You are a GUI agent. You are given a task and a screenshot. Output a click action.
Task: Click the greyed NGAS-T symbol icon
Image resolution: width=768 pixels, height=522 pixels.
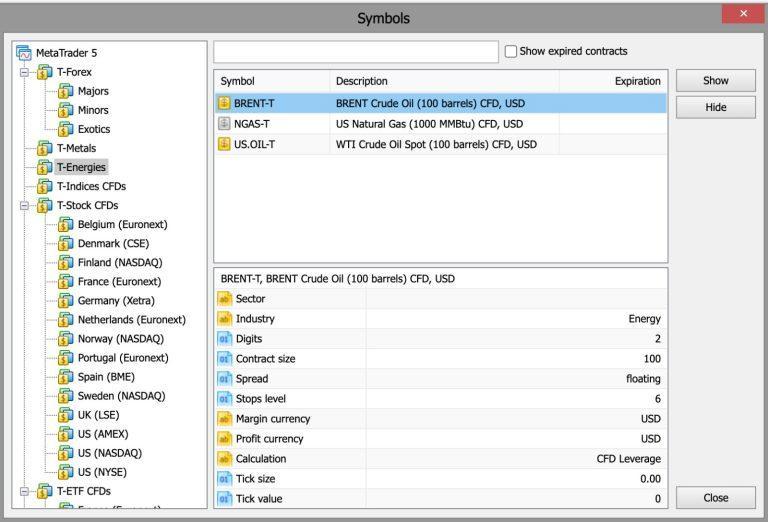click(x=224, y=124)
